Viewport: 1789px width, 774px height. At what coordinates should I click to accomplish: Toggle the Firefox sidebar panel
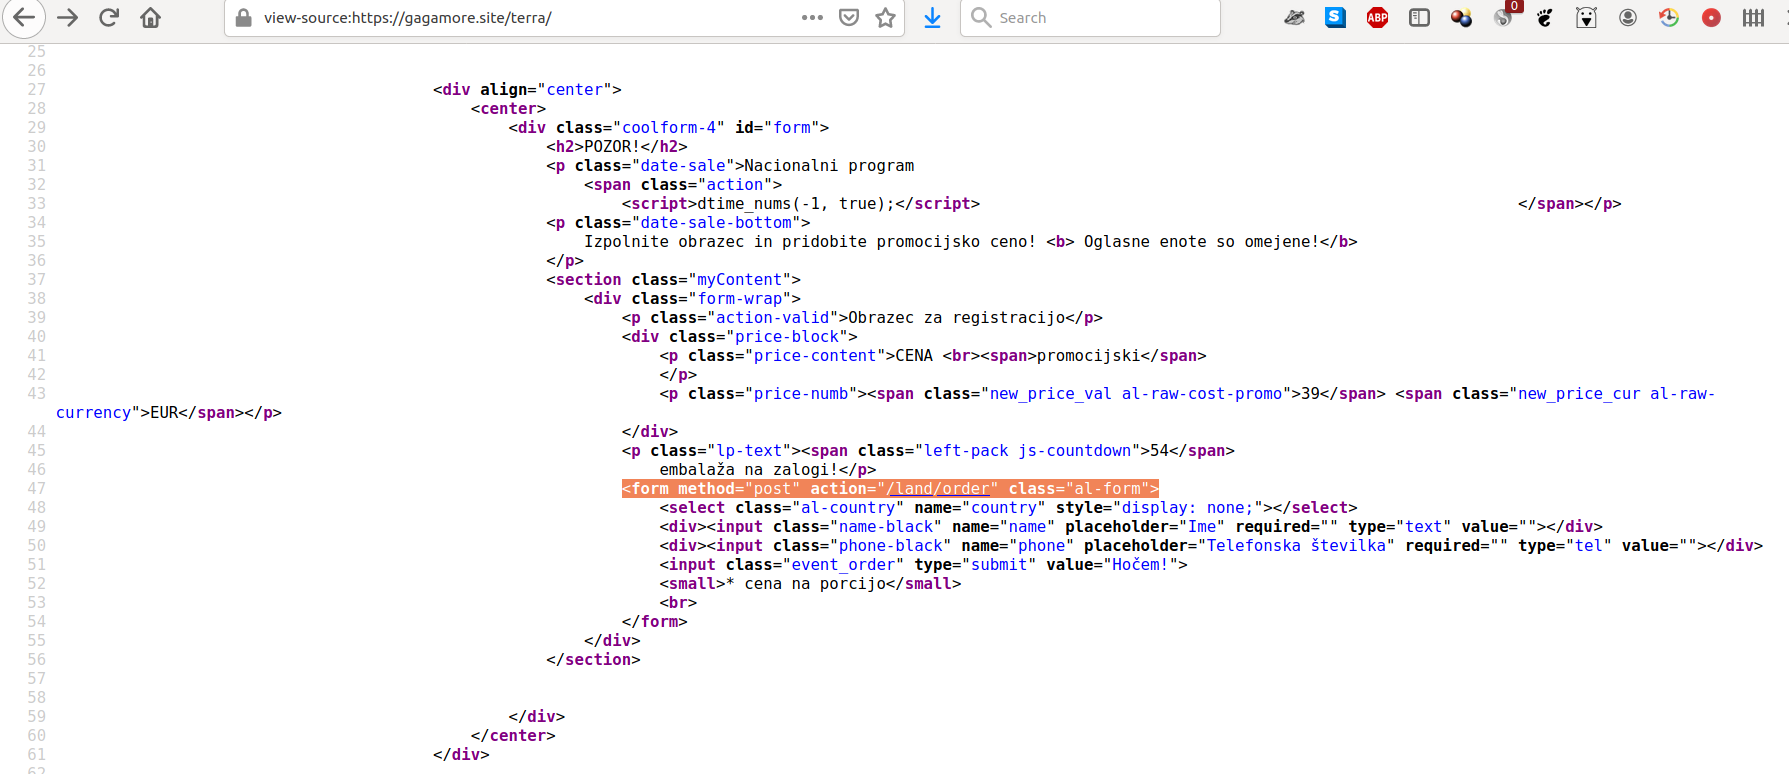click(1419, 17)
